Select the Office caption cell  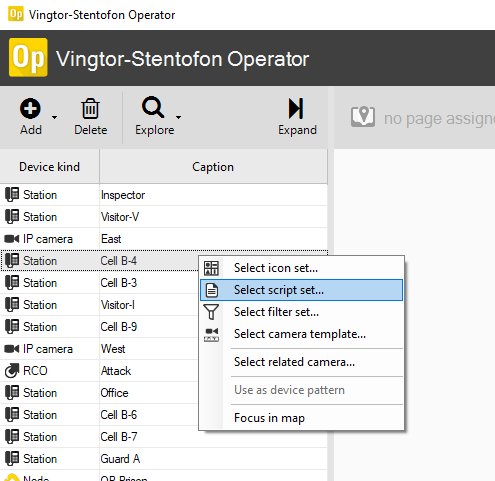click(x=149, y=393)
